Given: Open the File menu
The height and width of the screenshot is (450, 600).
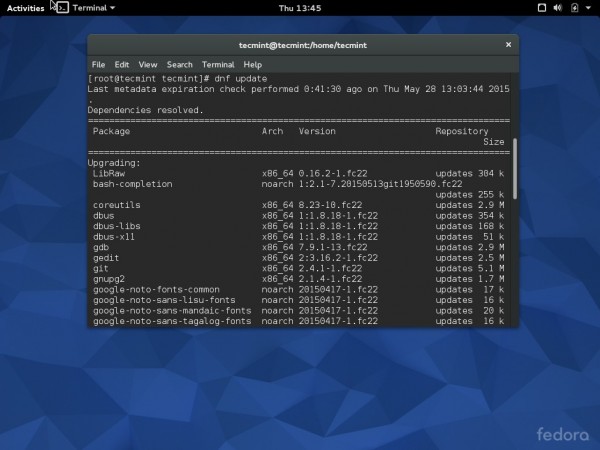Looking at the screenshot, I should tap(98, 64).
